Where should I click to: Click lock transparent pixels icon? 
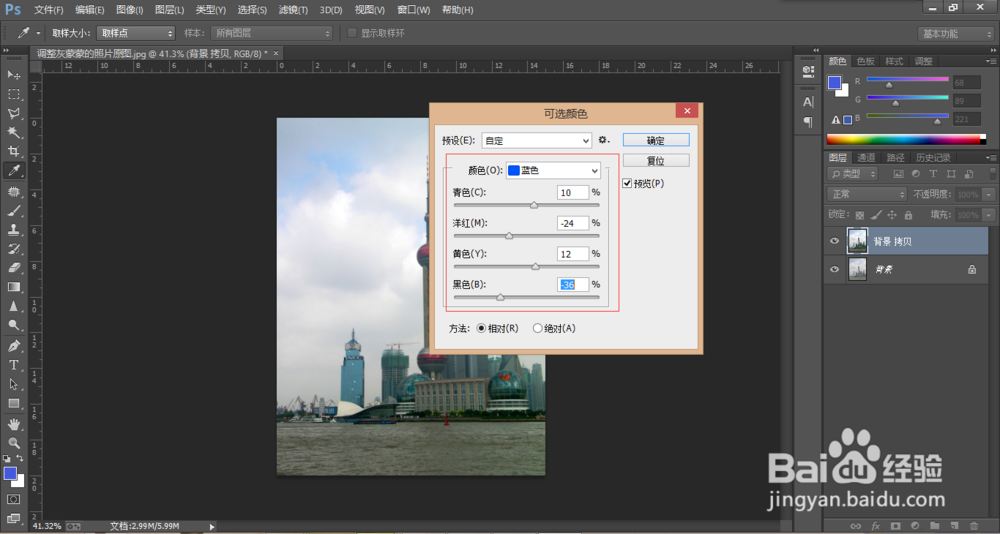tap(860, 215)
